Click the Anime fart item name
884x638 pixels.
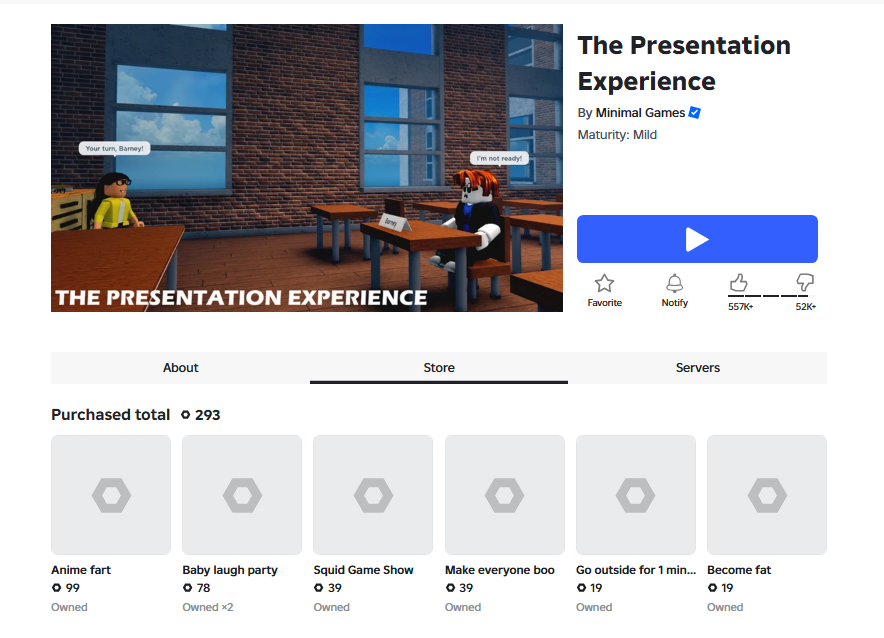(81, 570)
